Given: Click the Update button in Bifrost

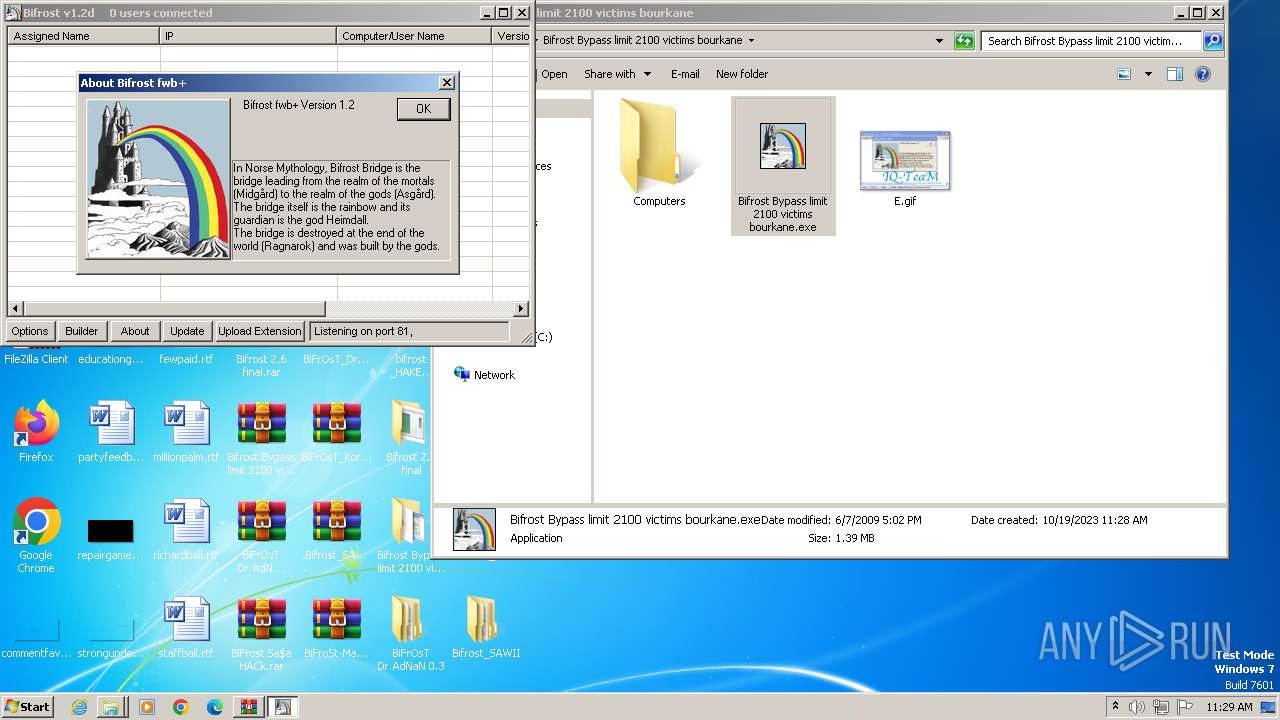Looking at the screenshot, I should point(187,331).
